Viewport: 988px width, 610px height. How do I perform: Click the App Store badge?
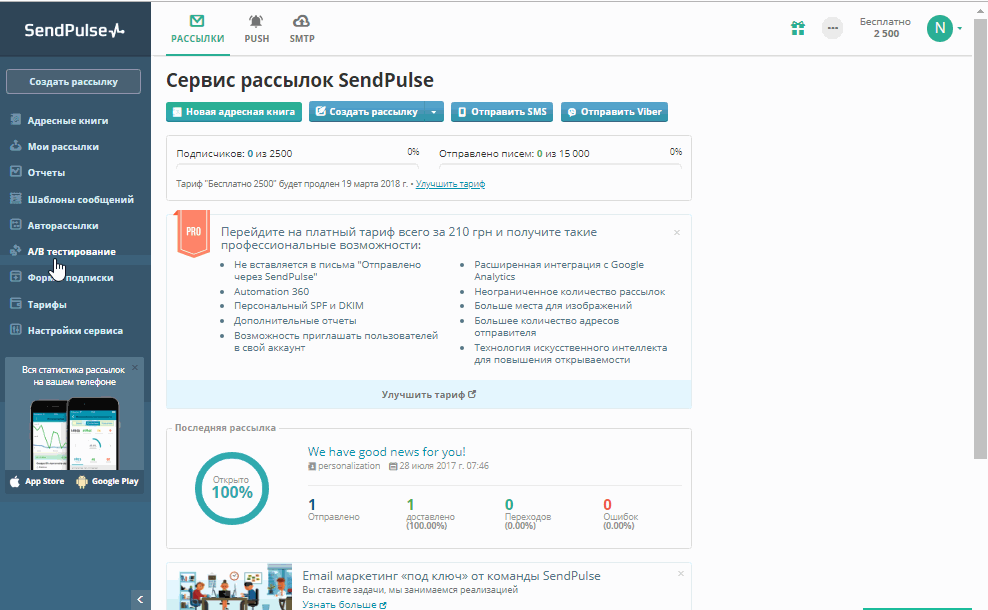(37, 481)
